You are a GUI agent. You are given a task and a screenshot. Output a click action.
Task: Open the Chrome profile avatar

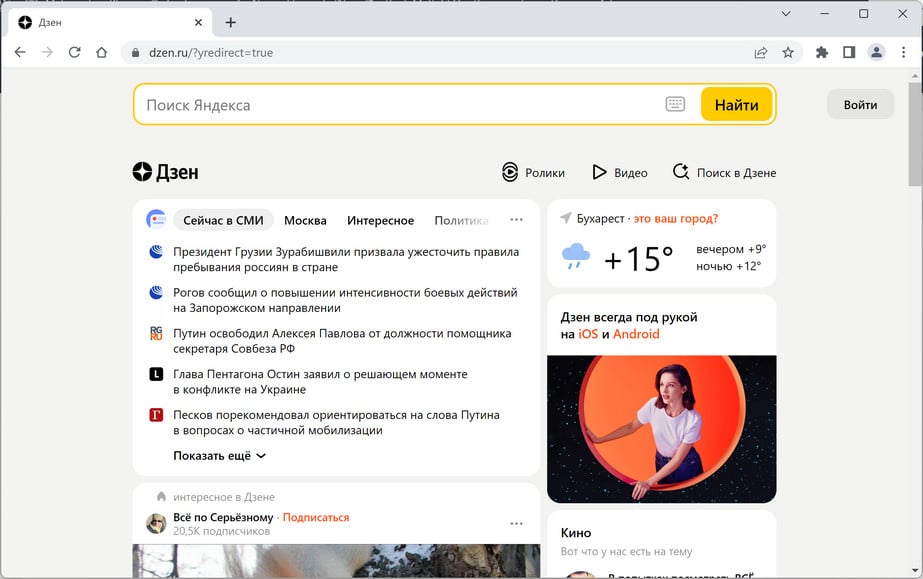point(876,52)
